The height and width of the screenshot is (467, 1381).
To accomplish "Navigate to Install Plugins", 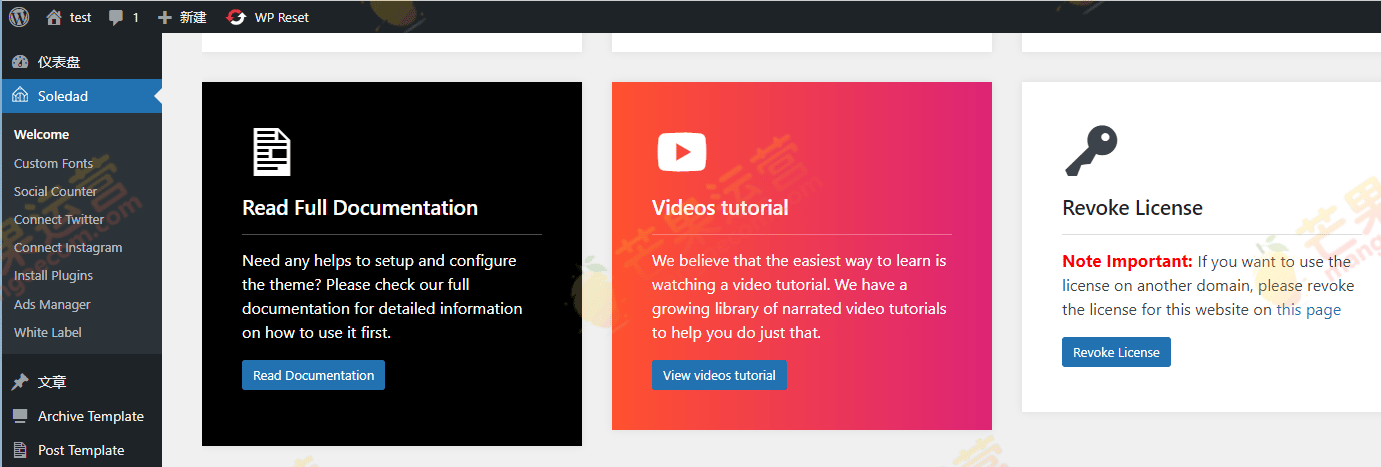I will [53, 275].
